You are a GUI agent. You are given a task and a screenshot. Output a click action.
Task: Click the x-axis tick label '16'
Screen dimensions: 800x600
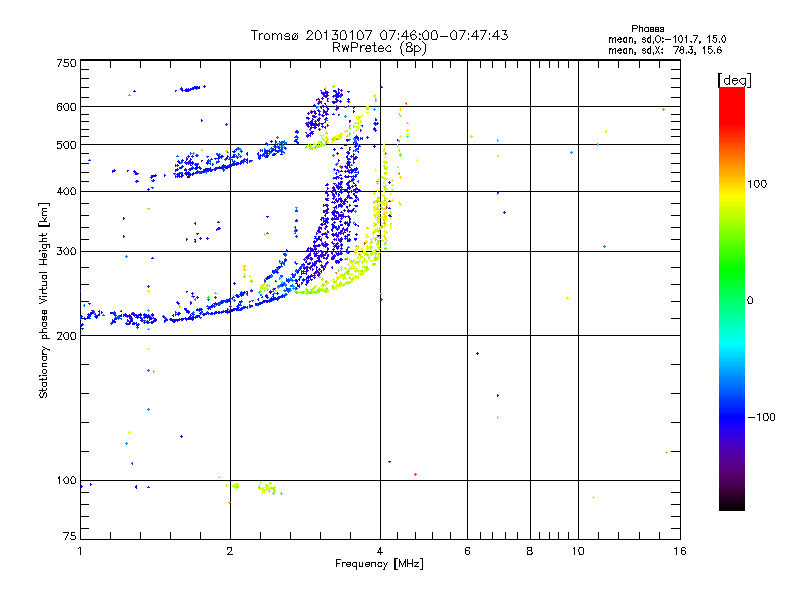[680, 551]
